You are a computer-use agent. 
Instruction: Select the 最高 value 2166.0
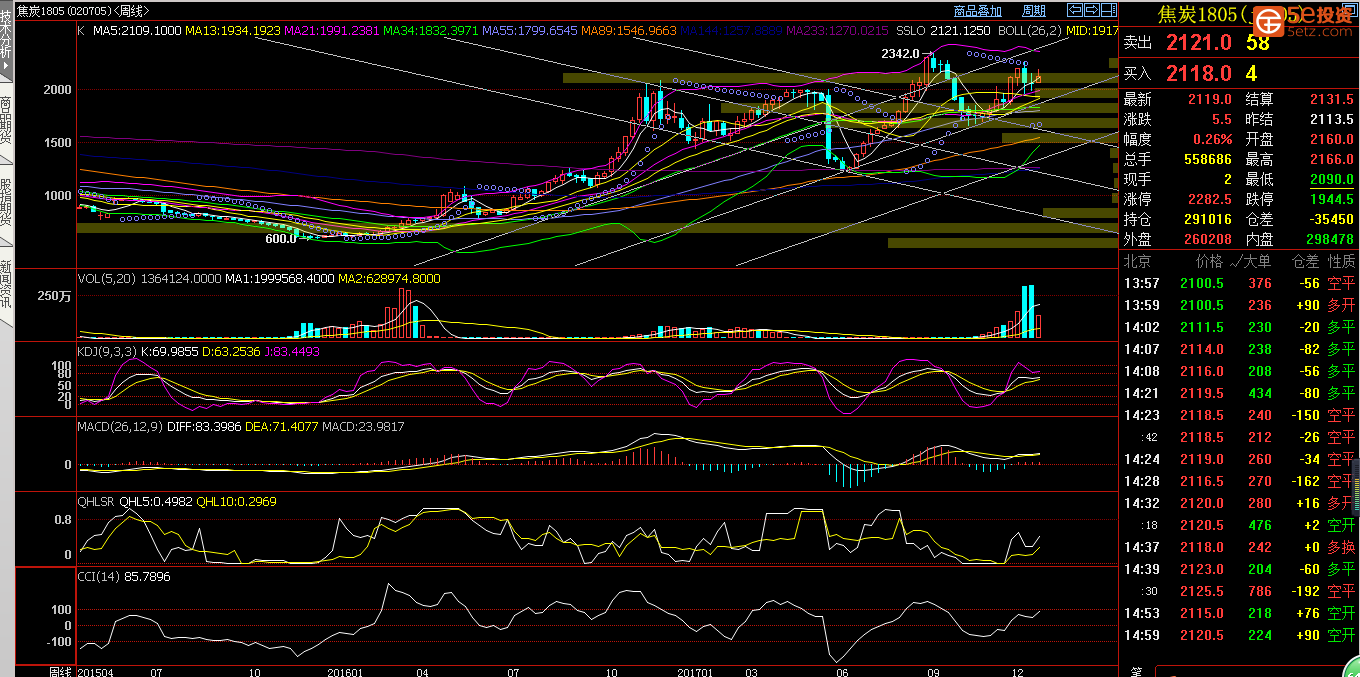(x=1331, y=159)
